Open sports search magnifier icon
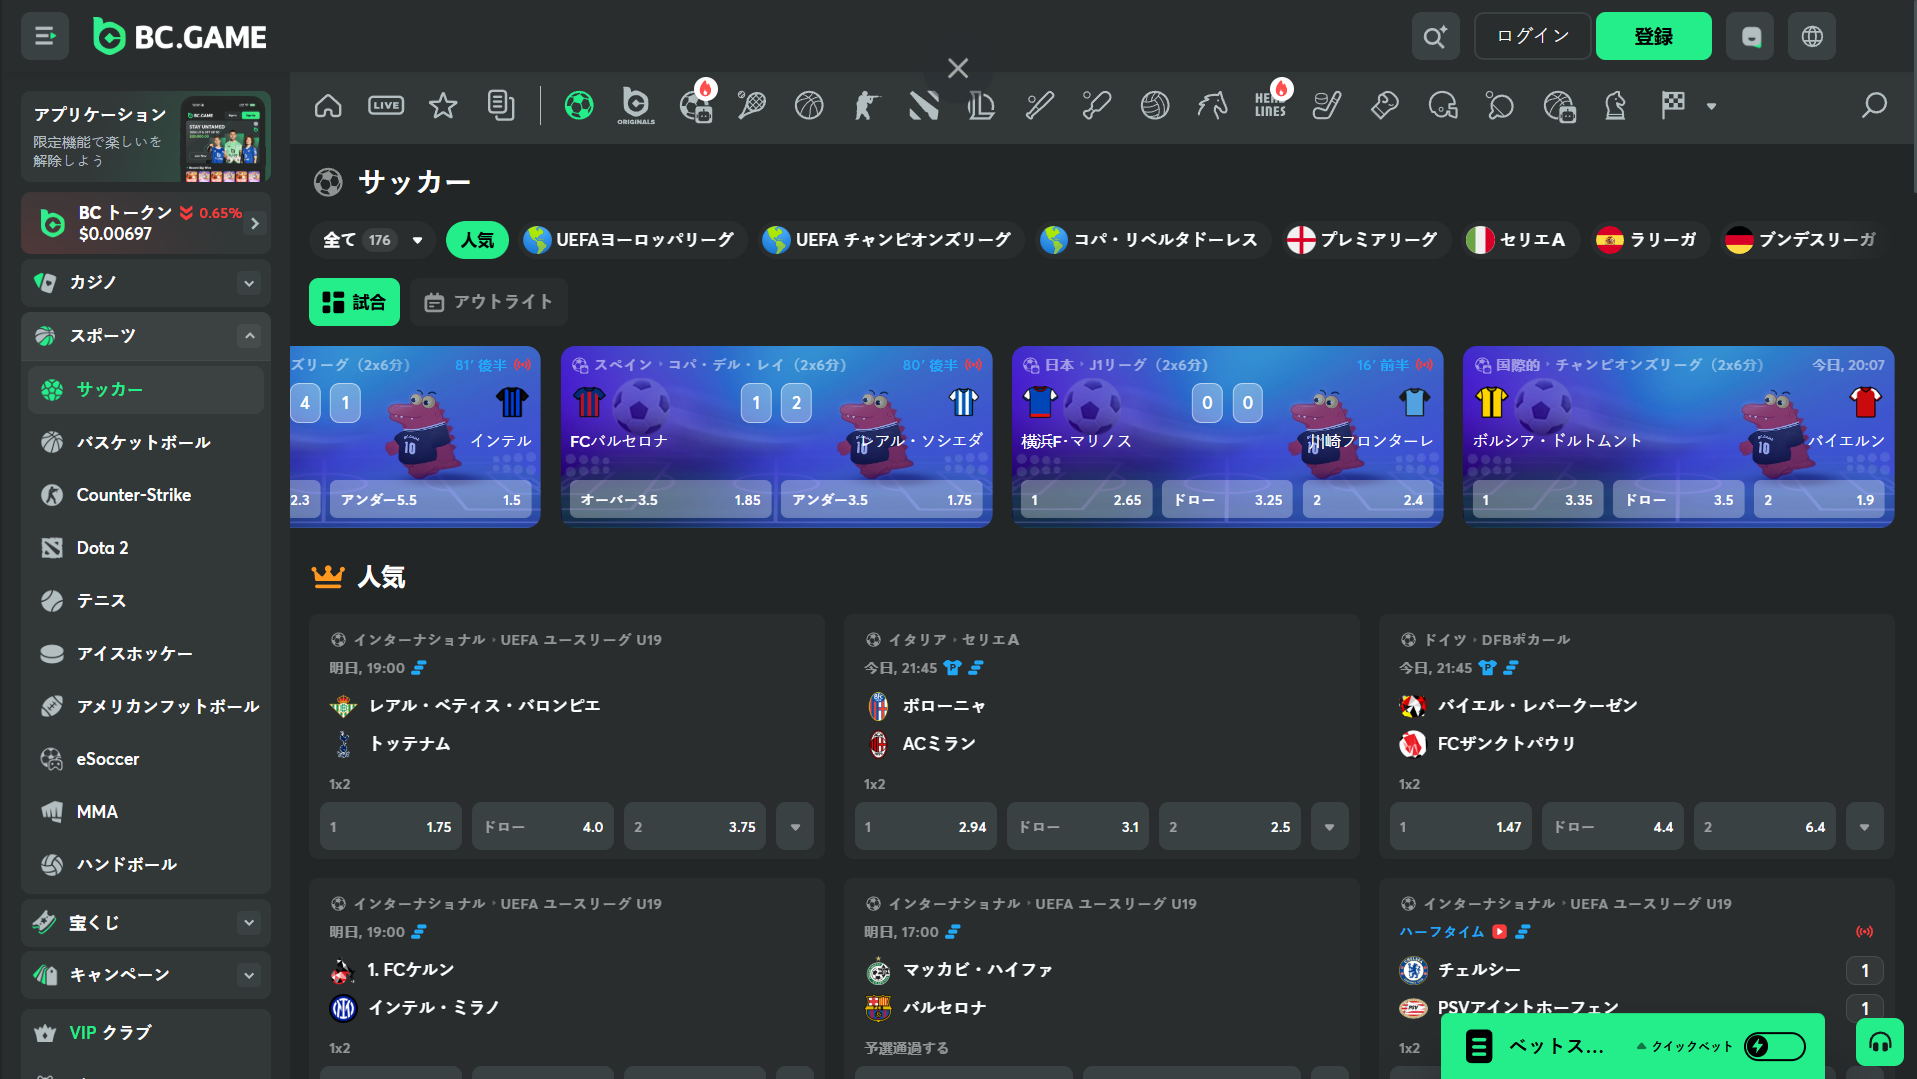 [1874, 105]
